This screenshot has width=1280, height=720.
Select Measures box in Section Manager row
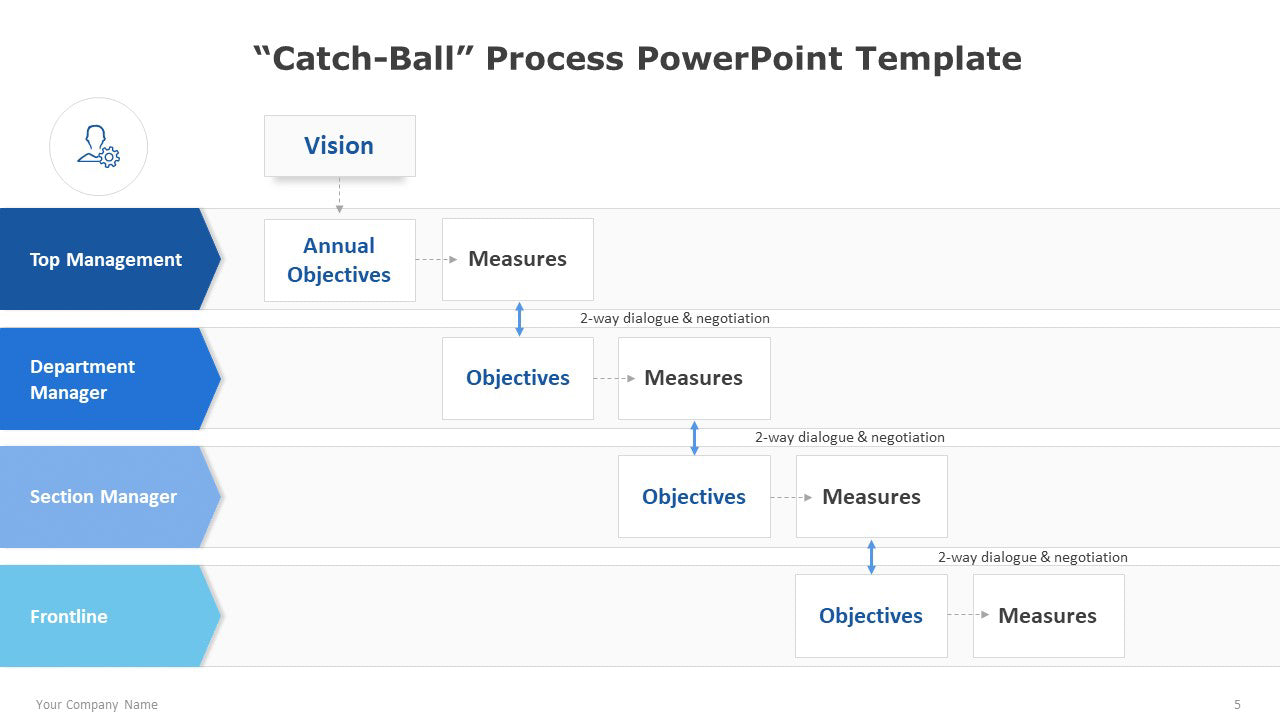click(x=872, y=497)
